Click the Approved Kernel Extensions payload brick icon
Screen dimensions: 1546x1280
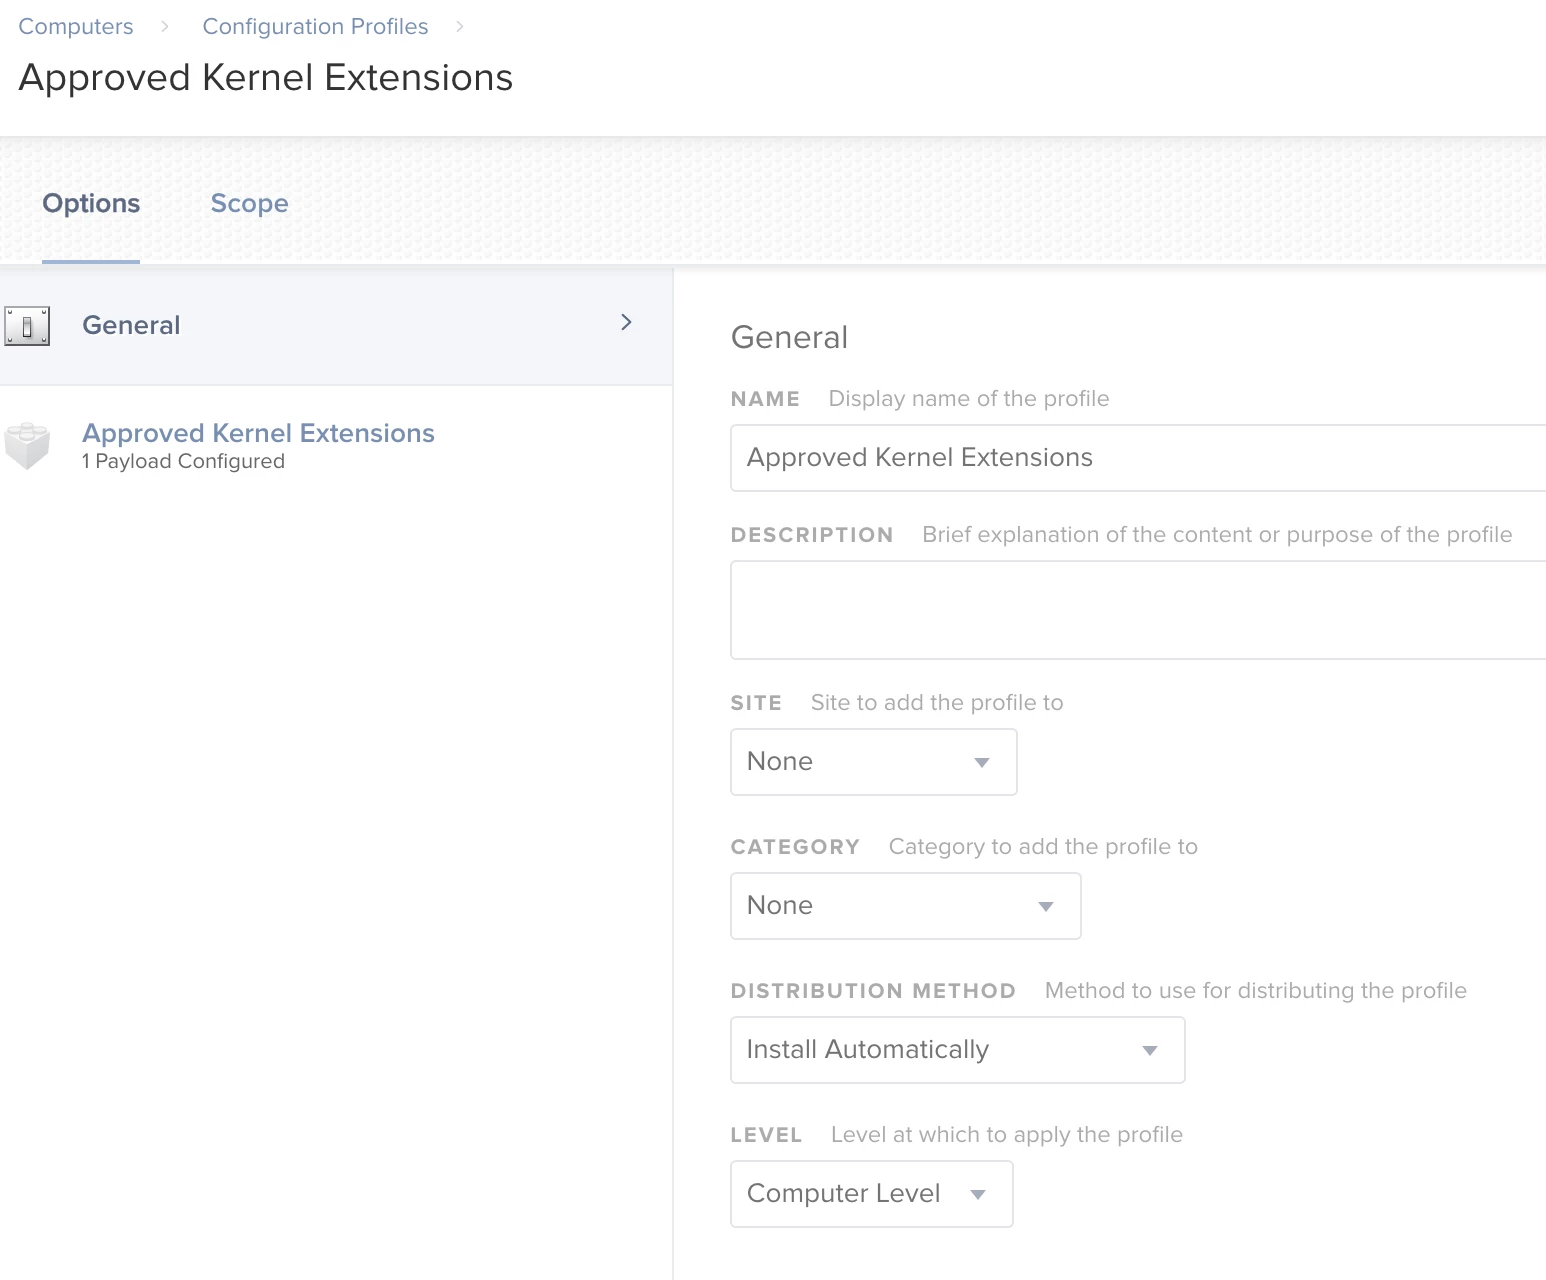27,445
